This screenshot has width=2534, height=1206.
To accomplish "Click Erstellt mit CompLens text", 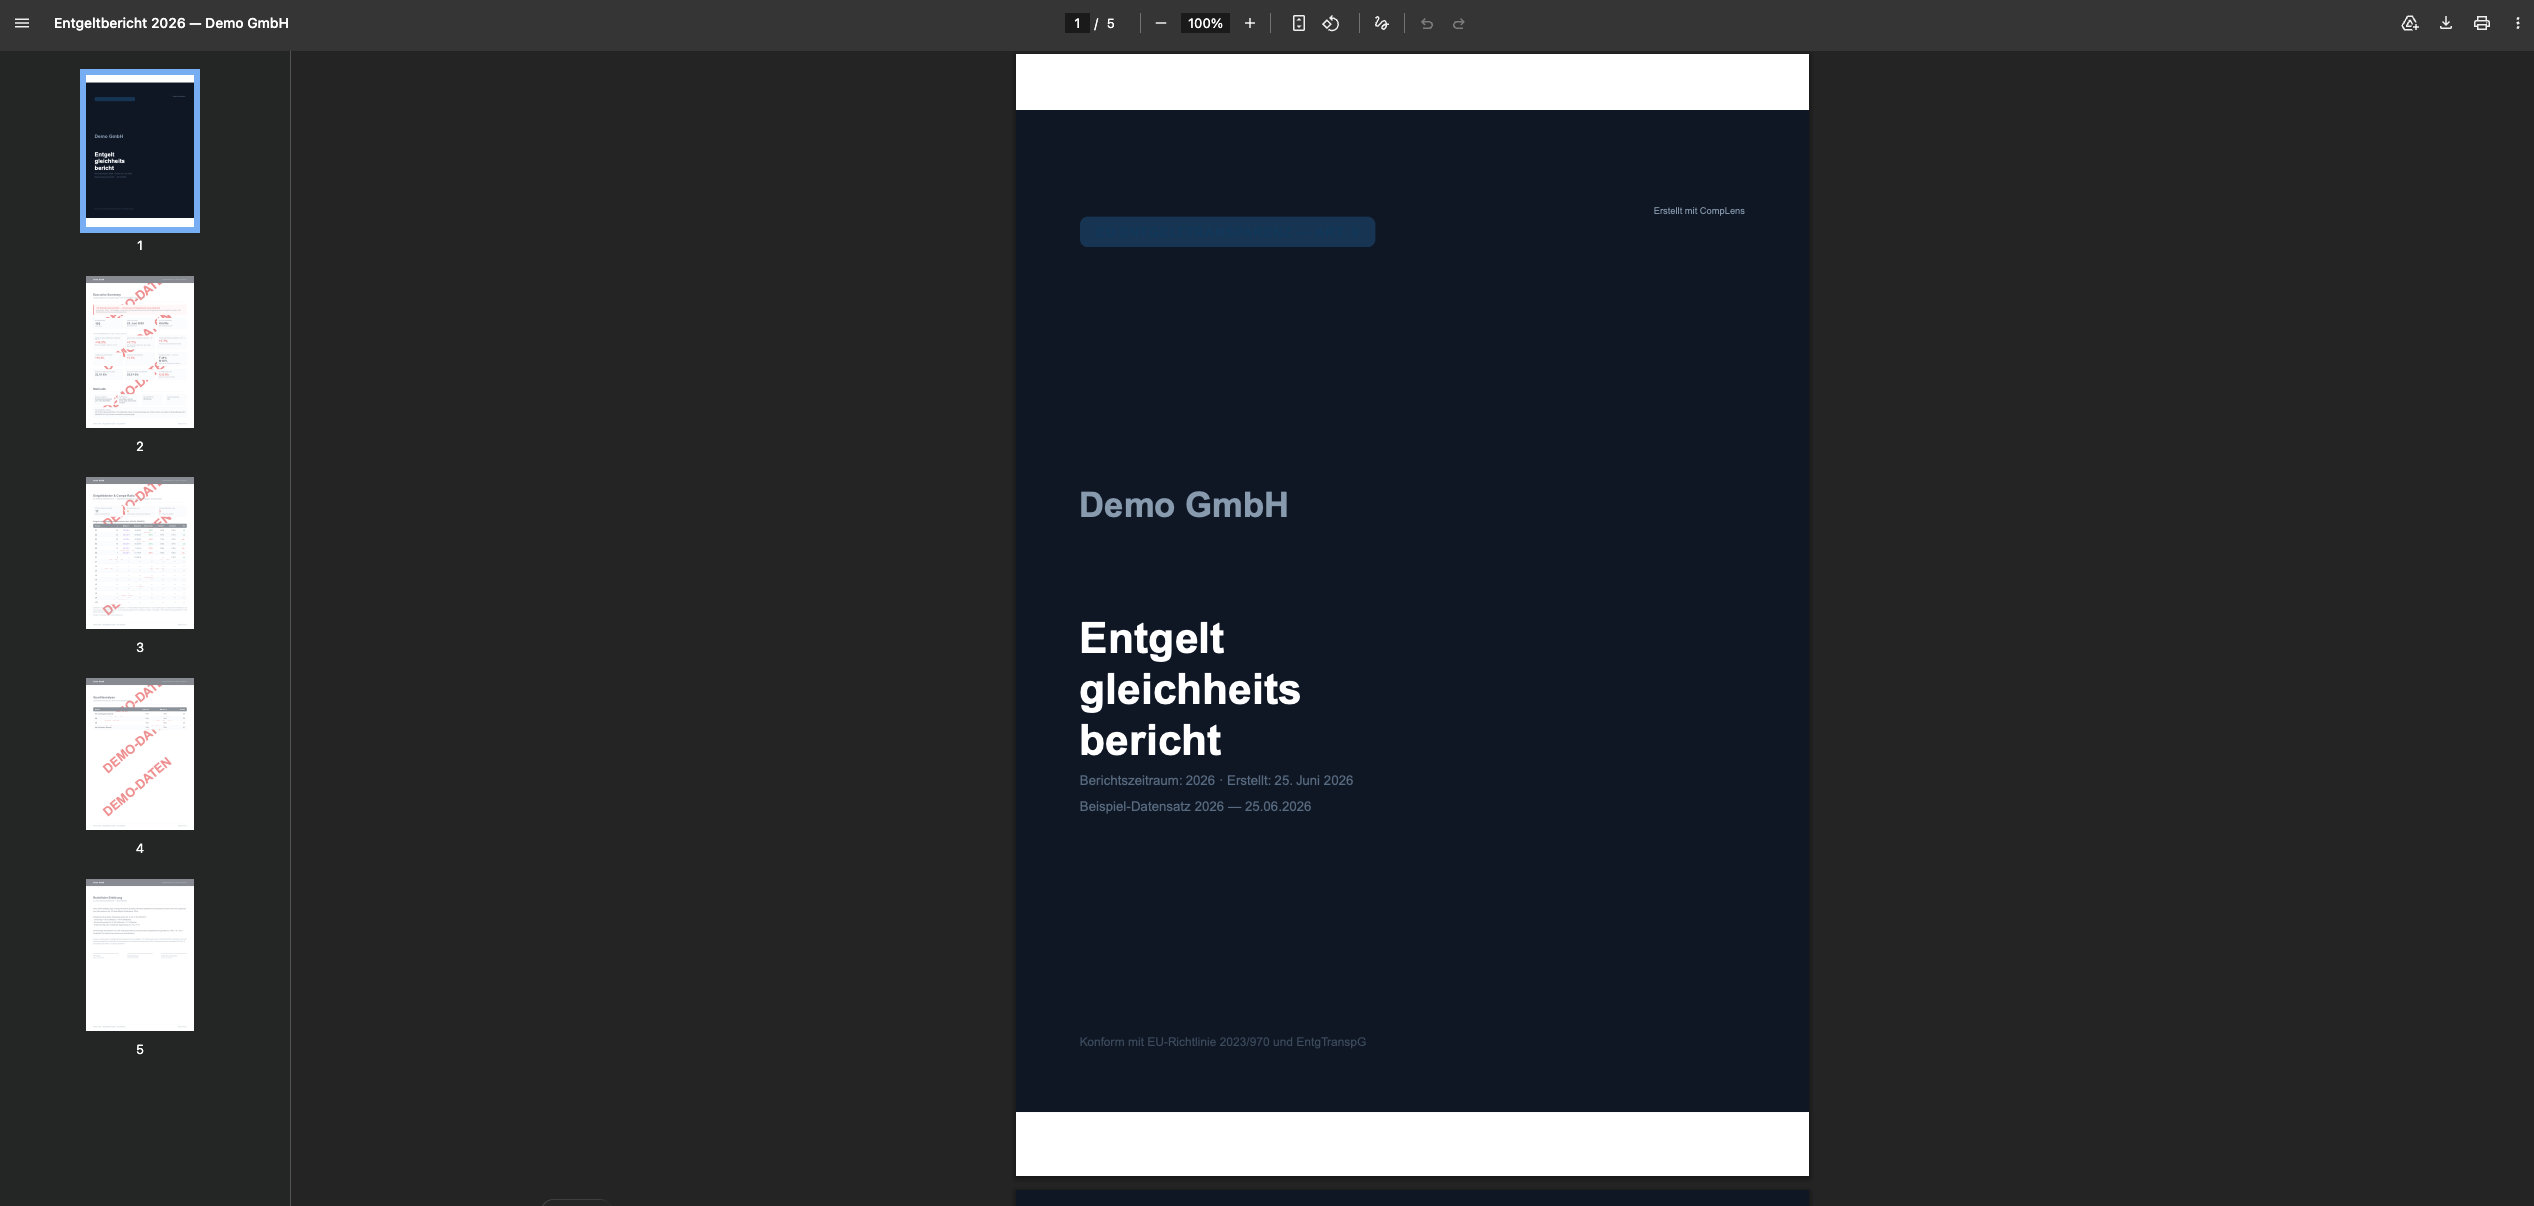I will pos(1699,211).
